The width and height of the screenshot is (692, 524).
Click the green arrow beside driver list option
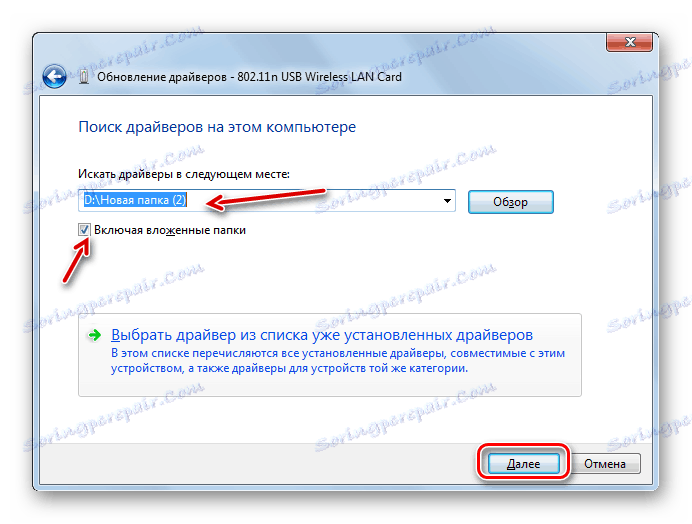coord(94,336)
